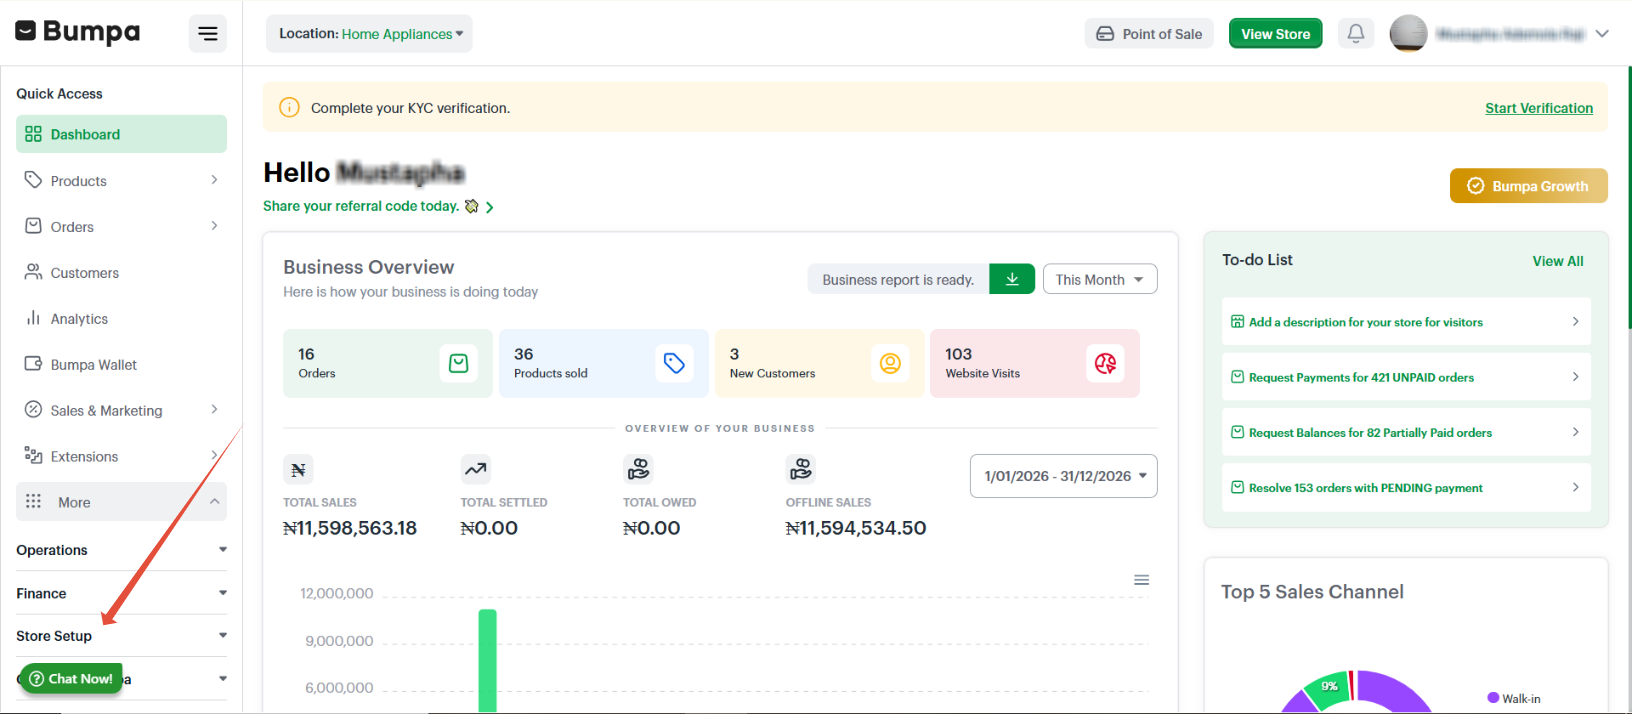Click the Total Settled trend icon

click(476, 469)
